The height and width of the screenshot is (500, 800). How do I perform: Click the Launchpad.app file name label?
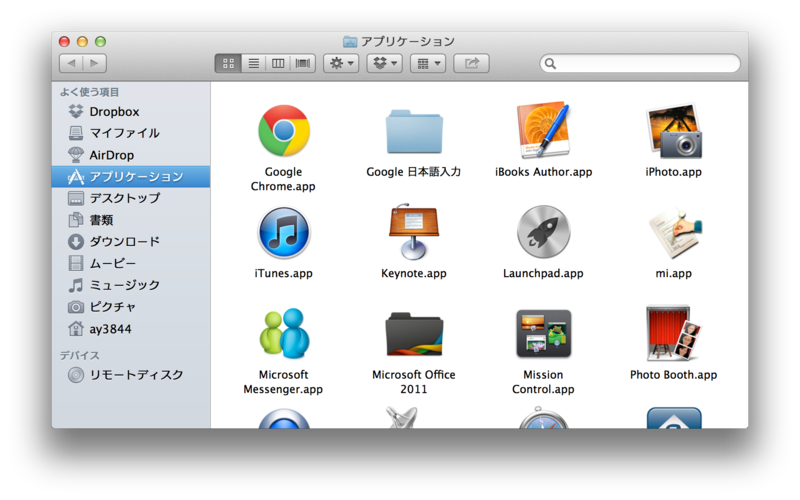543,273
